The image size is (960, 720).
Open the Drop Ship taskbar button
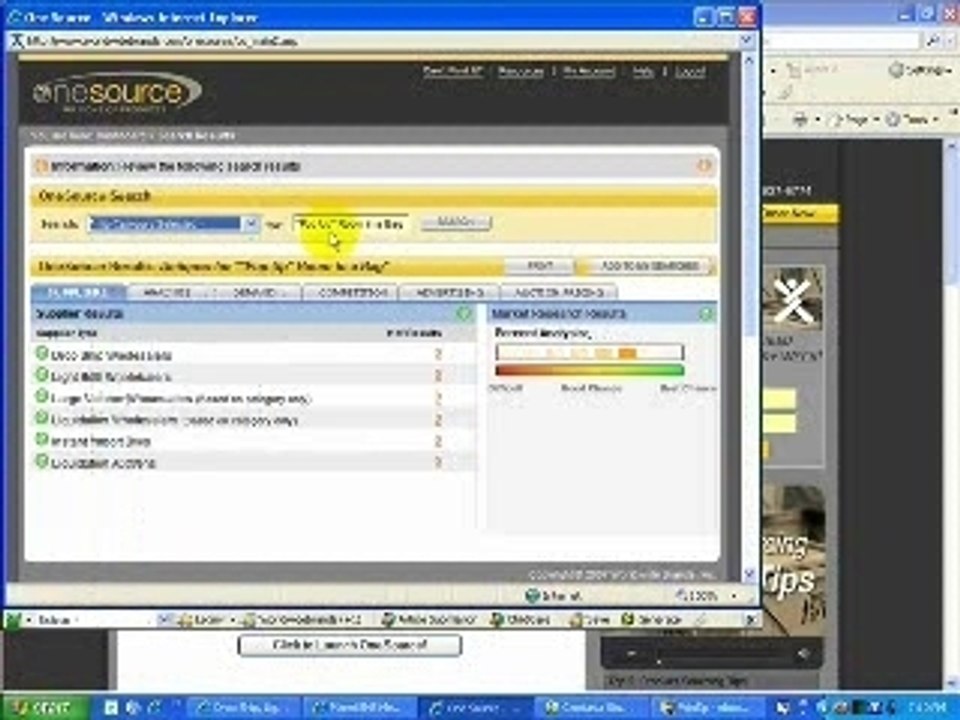click(x=244, y=708)
